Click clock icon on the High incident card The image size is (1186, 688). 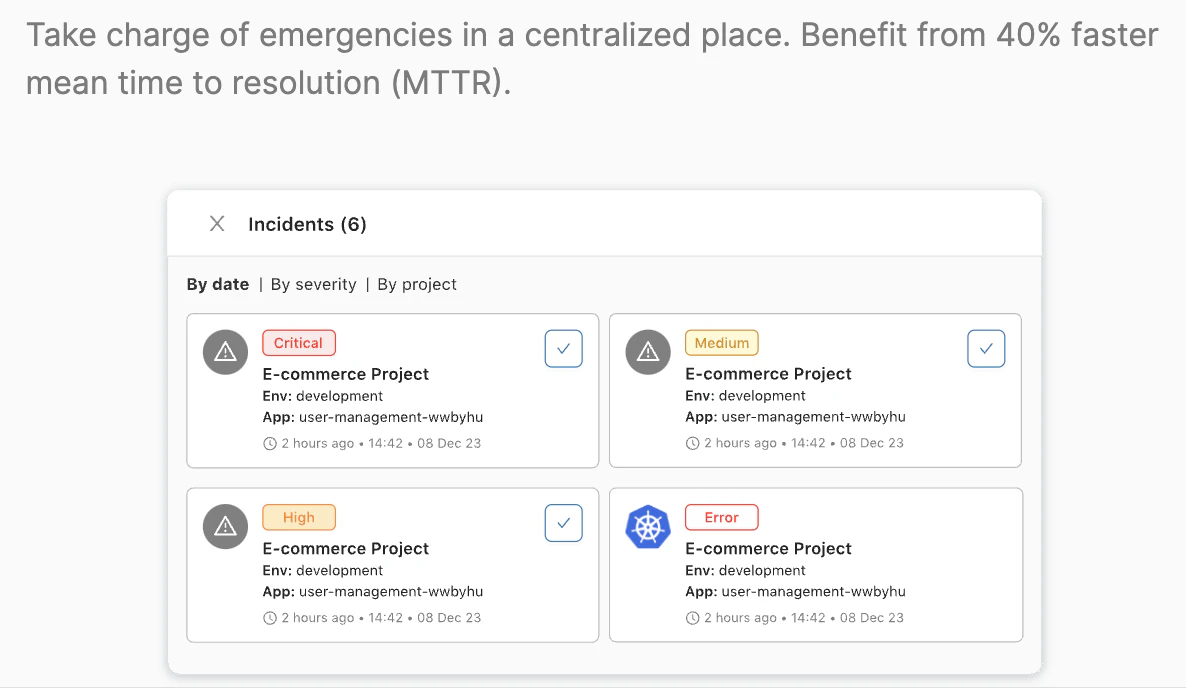point(270,618)
